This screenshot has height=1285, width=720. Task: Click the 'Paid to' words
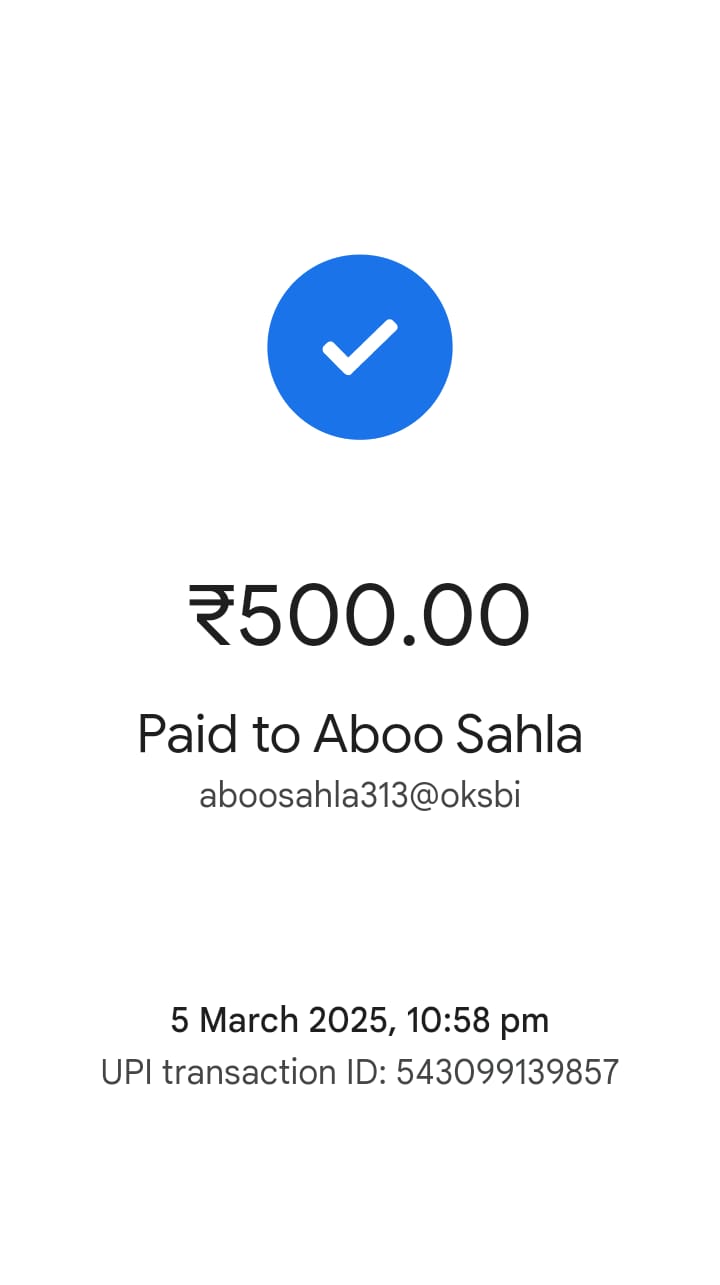tap(218, 735)
